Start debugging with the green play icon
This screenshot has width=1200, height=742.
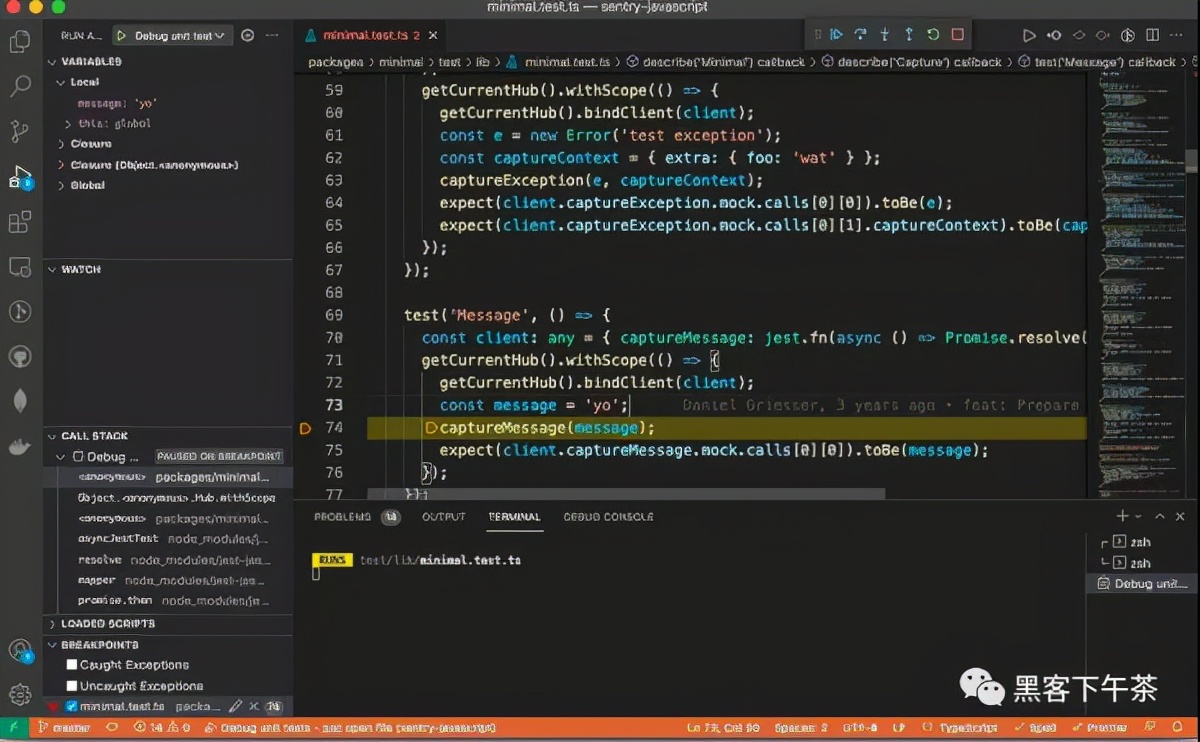pyautogui.click(x=121, y=36)
